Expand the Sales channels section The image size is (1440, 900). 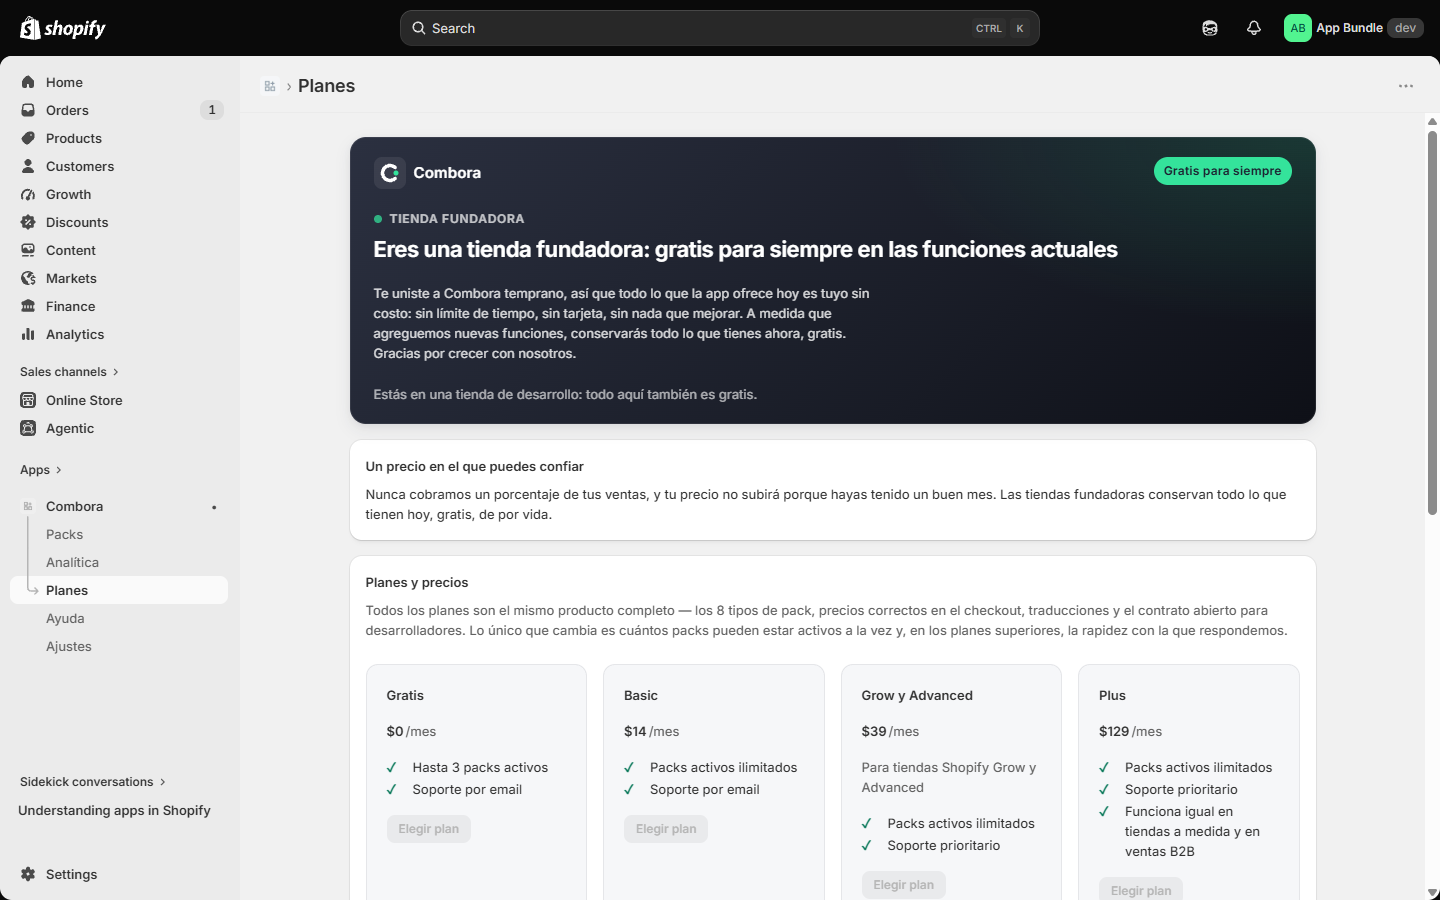[69, 372]
